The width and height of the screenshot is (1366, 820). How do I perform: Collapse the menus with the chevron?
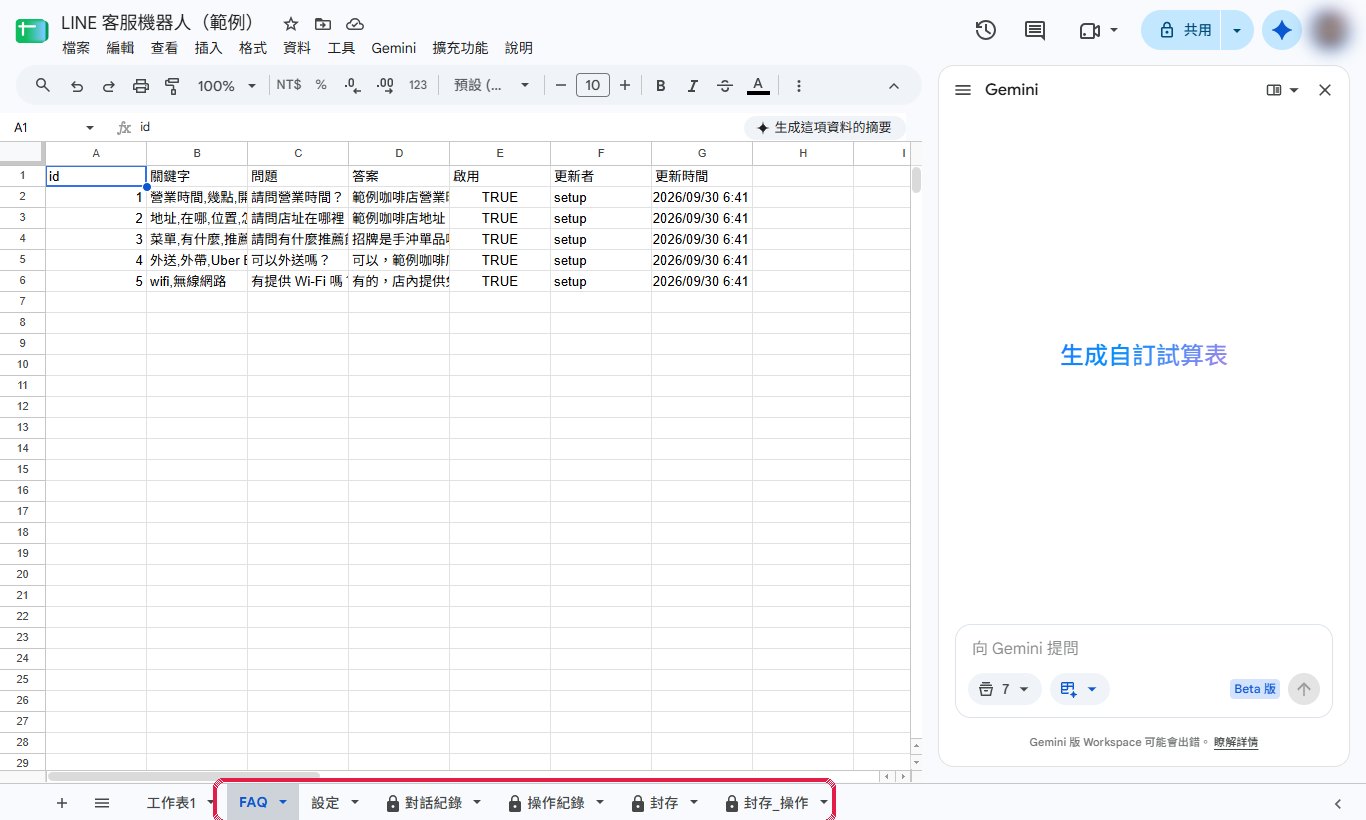(894, 86)
